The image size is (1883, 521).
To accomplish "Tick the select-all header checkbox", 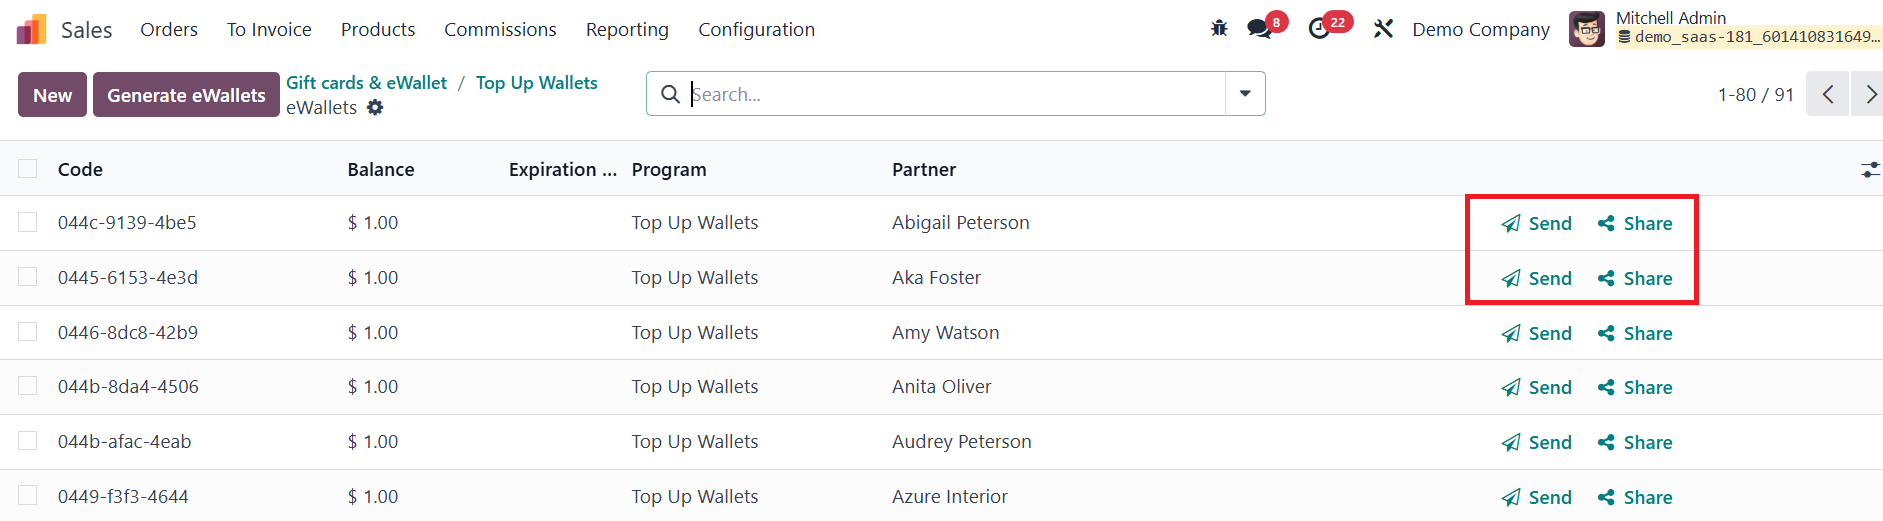I will pyautogui.click(x=28, y=169).
